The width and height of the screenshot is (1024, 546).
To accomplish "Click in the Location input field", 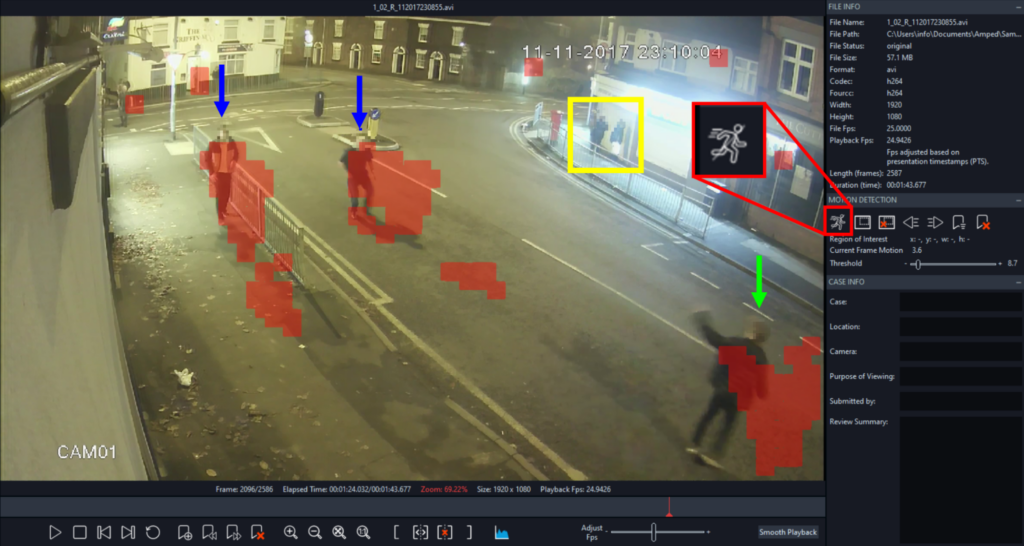I will pyautogui.click(x=961, y=327).
